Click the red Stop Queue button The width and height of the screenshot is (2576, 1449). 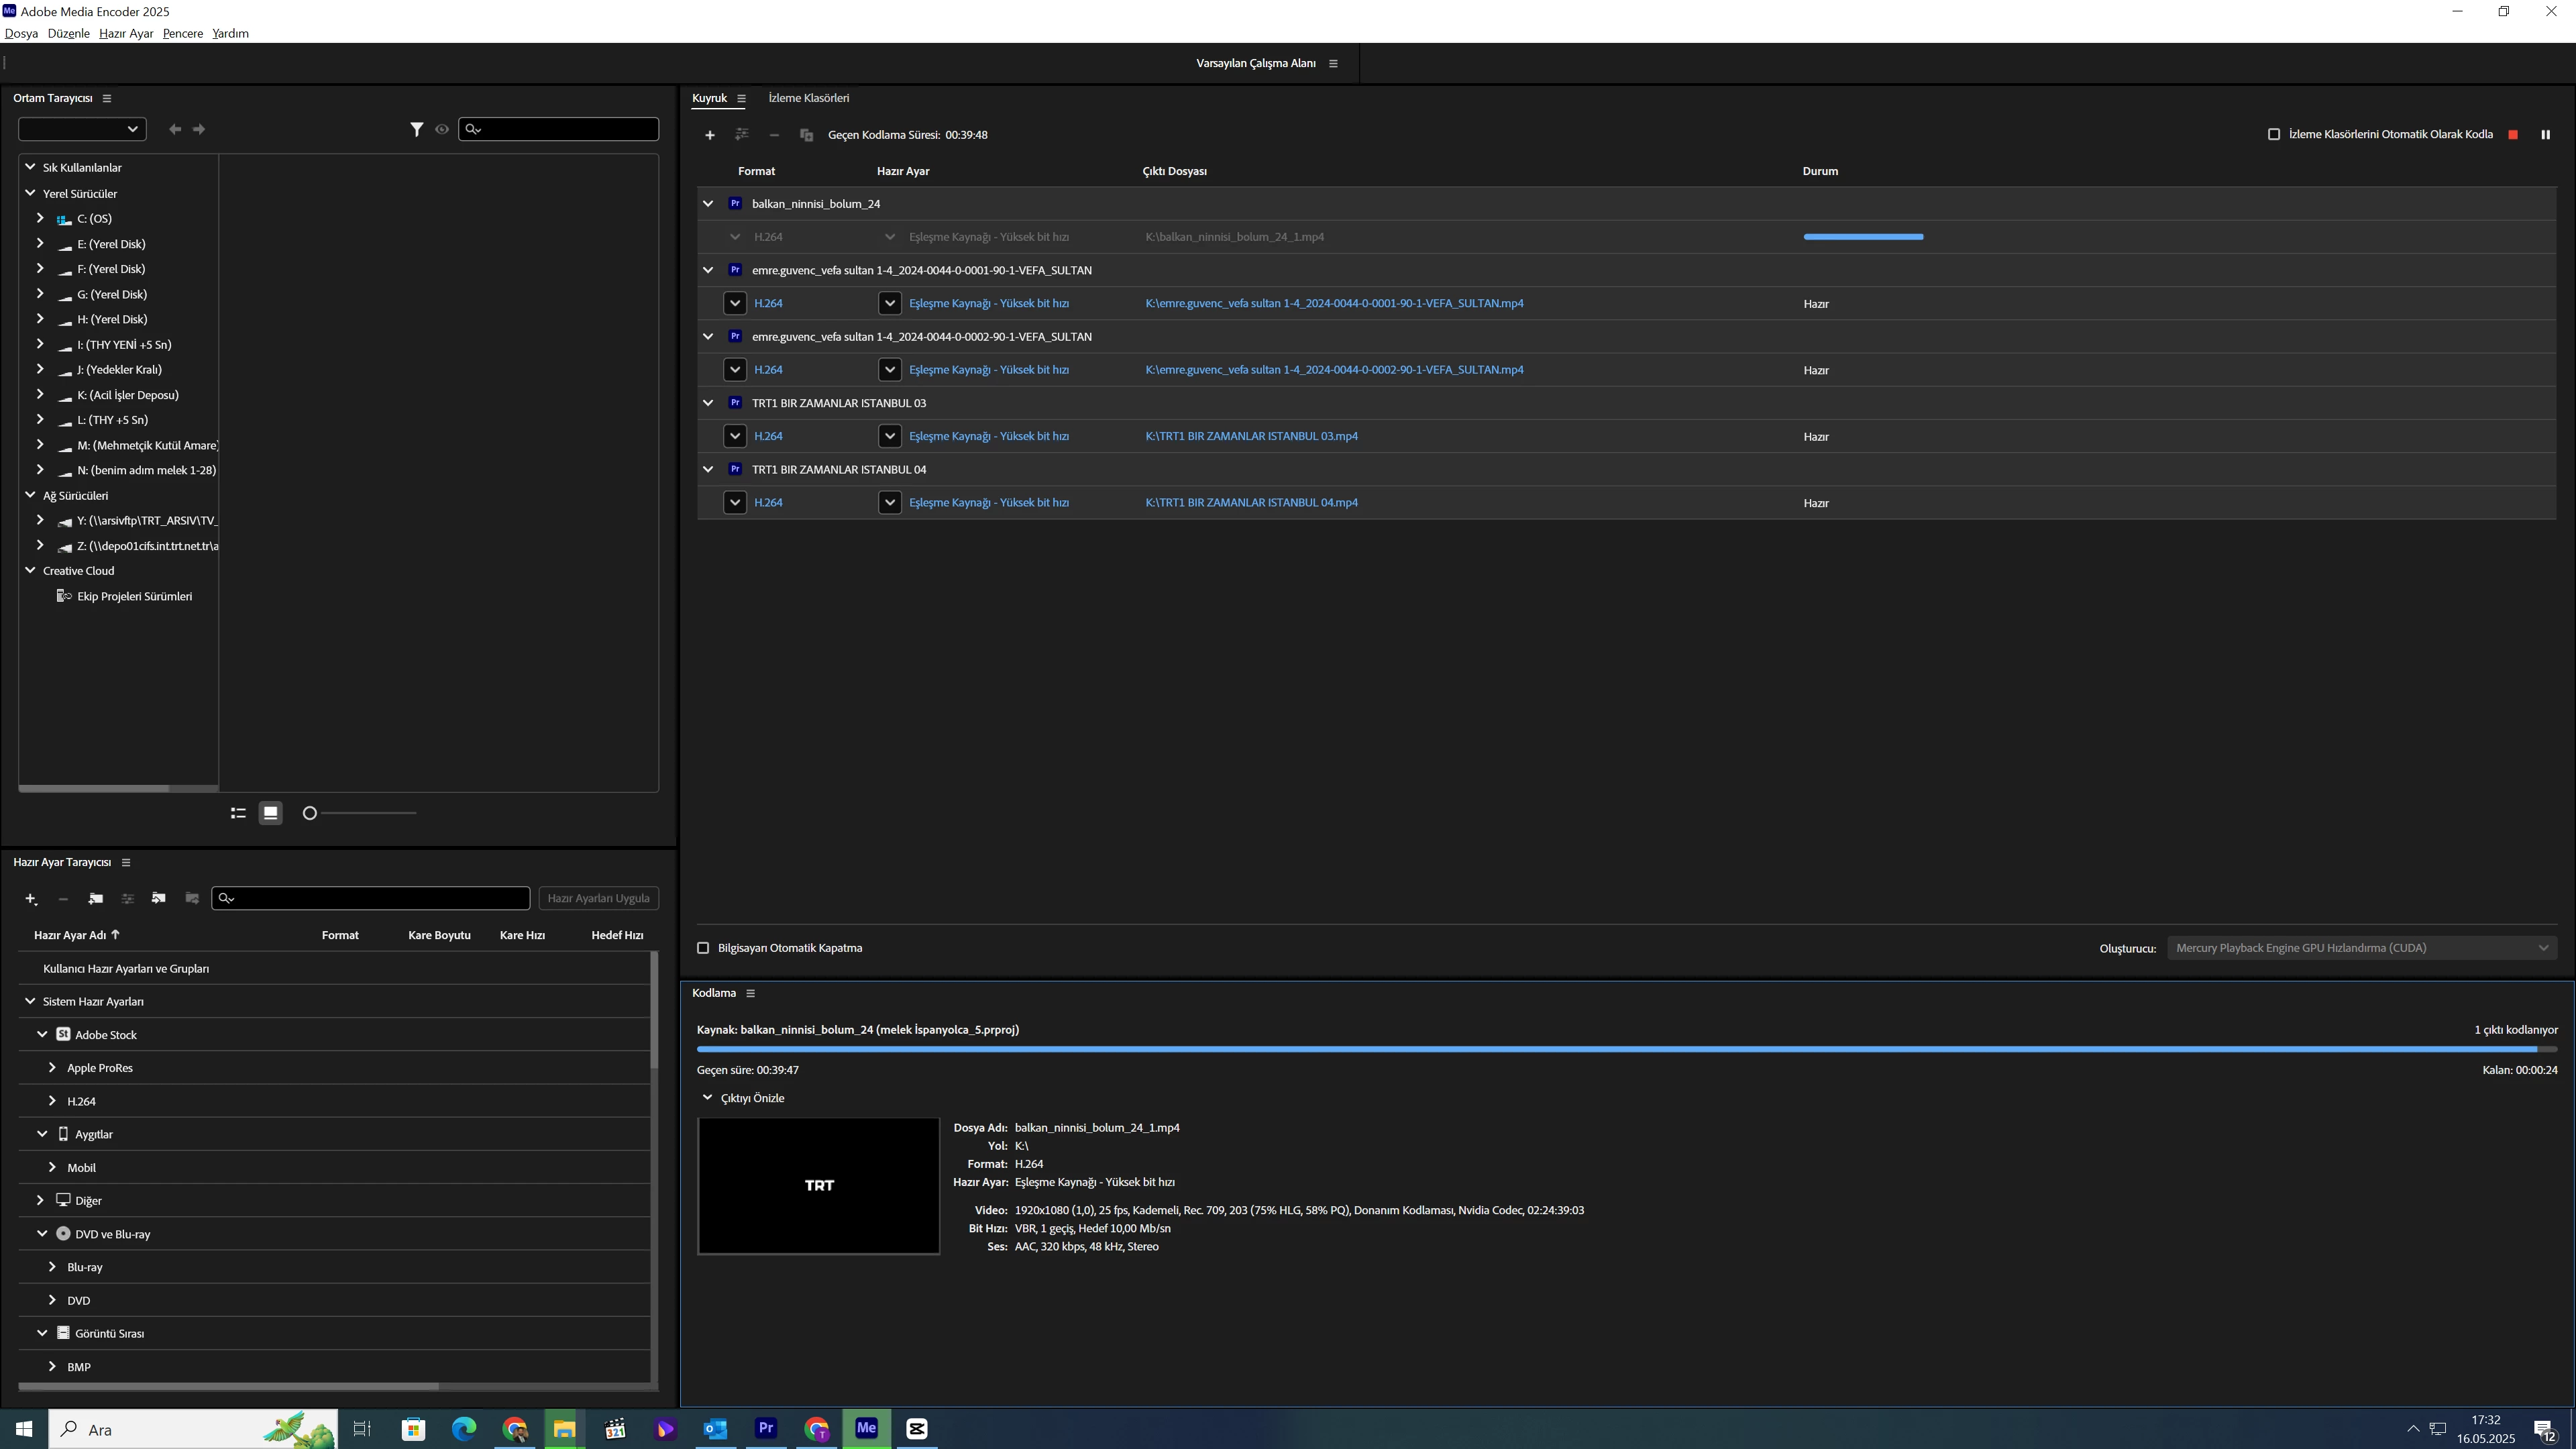2513,135
